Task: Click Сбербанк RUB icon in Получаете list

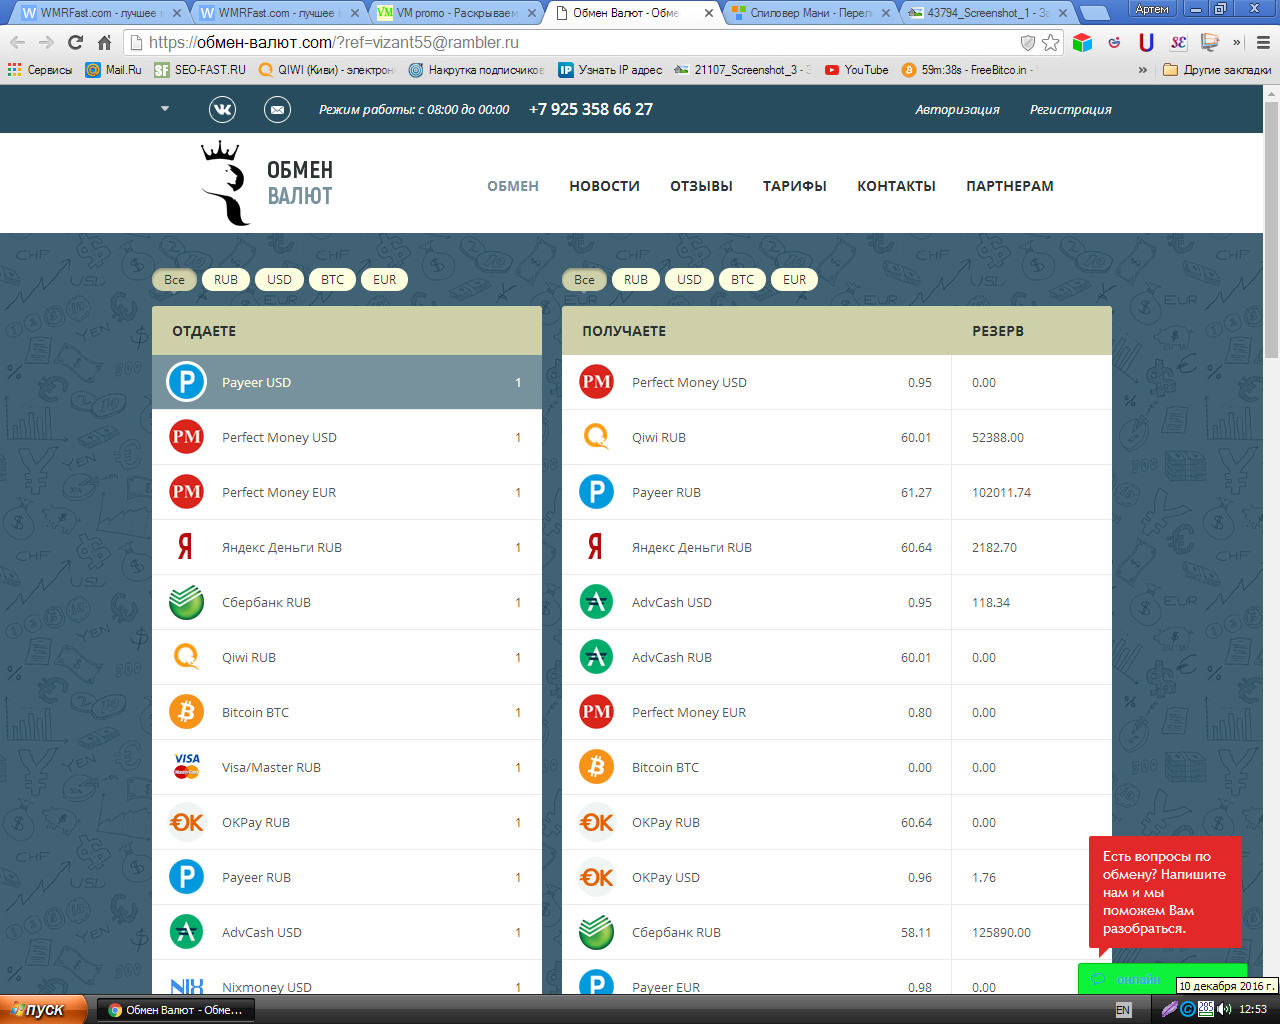Action: pos(596,932)
